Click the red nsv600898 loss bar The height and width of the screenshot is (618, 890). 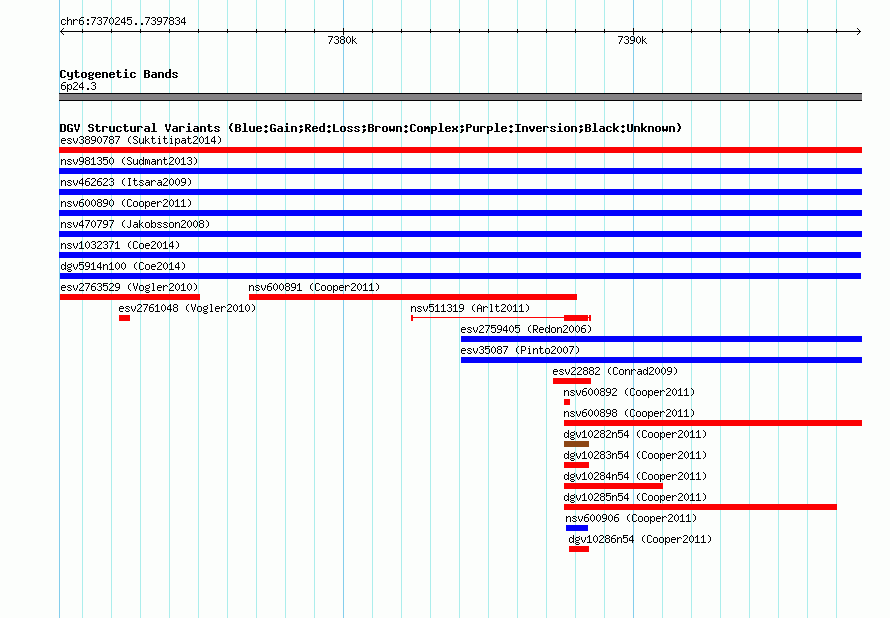tap(712, 423)
